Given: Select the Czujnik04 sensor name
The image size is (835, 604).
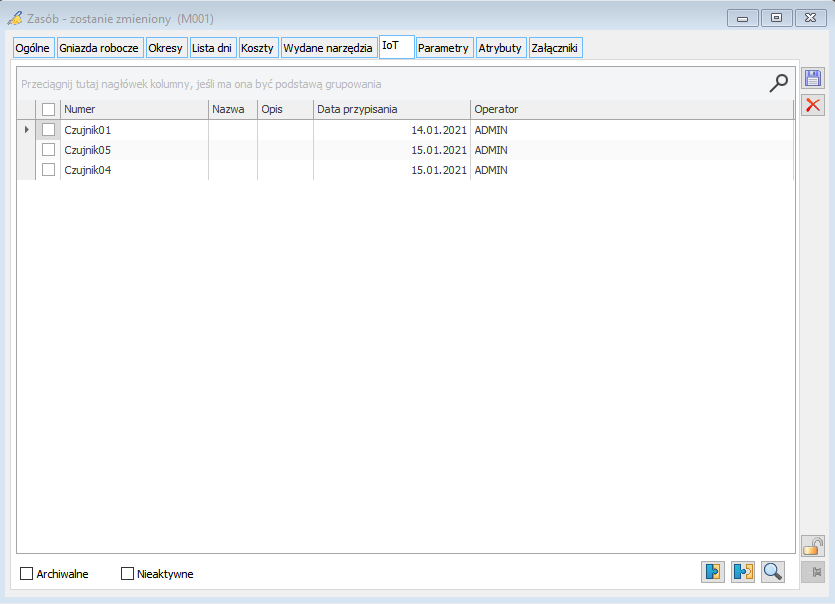Looking at the screenshot, I should [88, 170].
